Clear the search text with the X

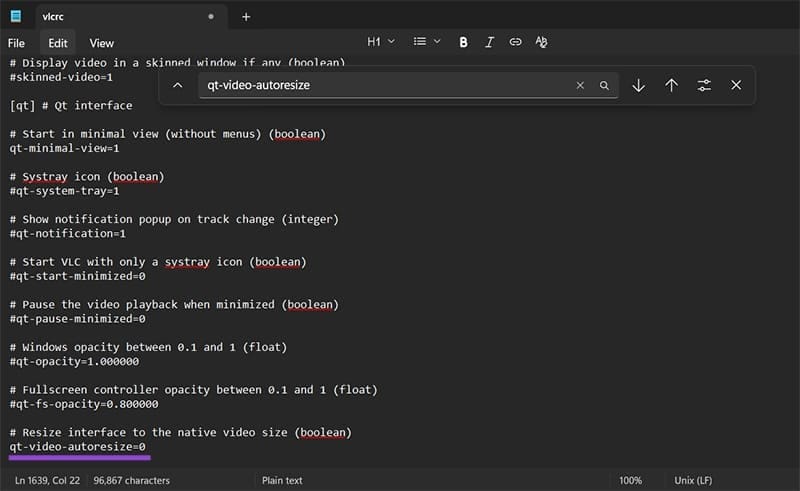coord(580,86)
